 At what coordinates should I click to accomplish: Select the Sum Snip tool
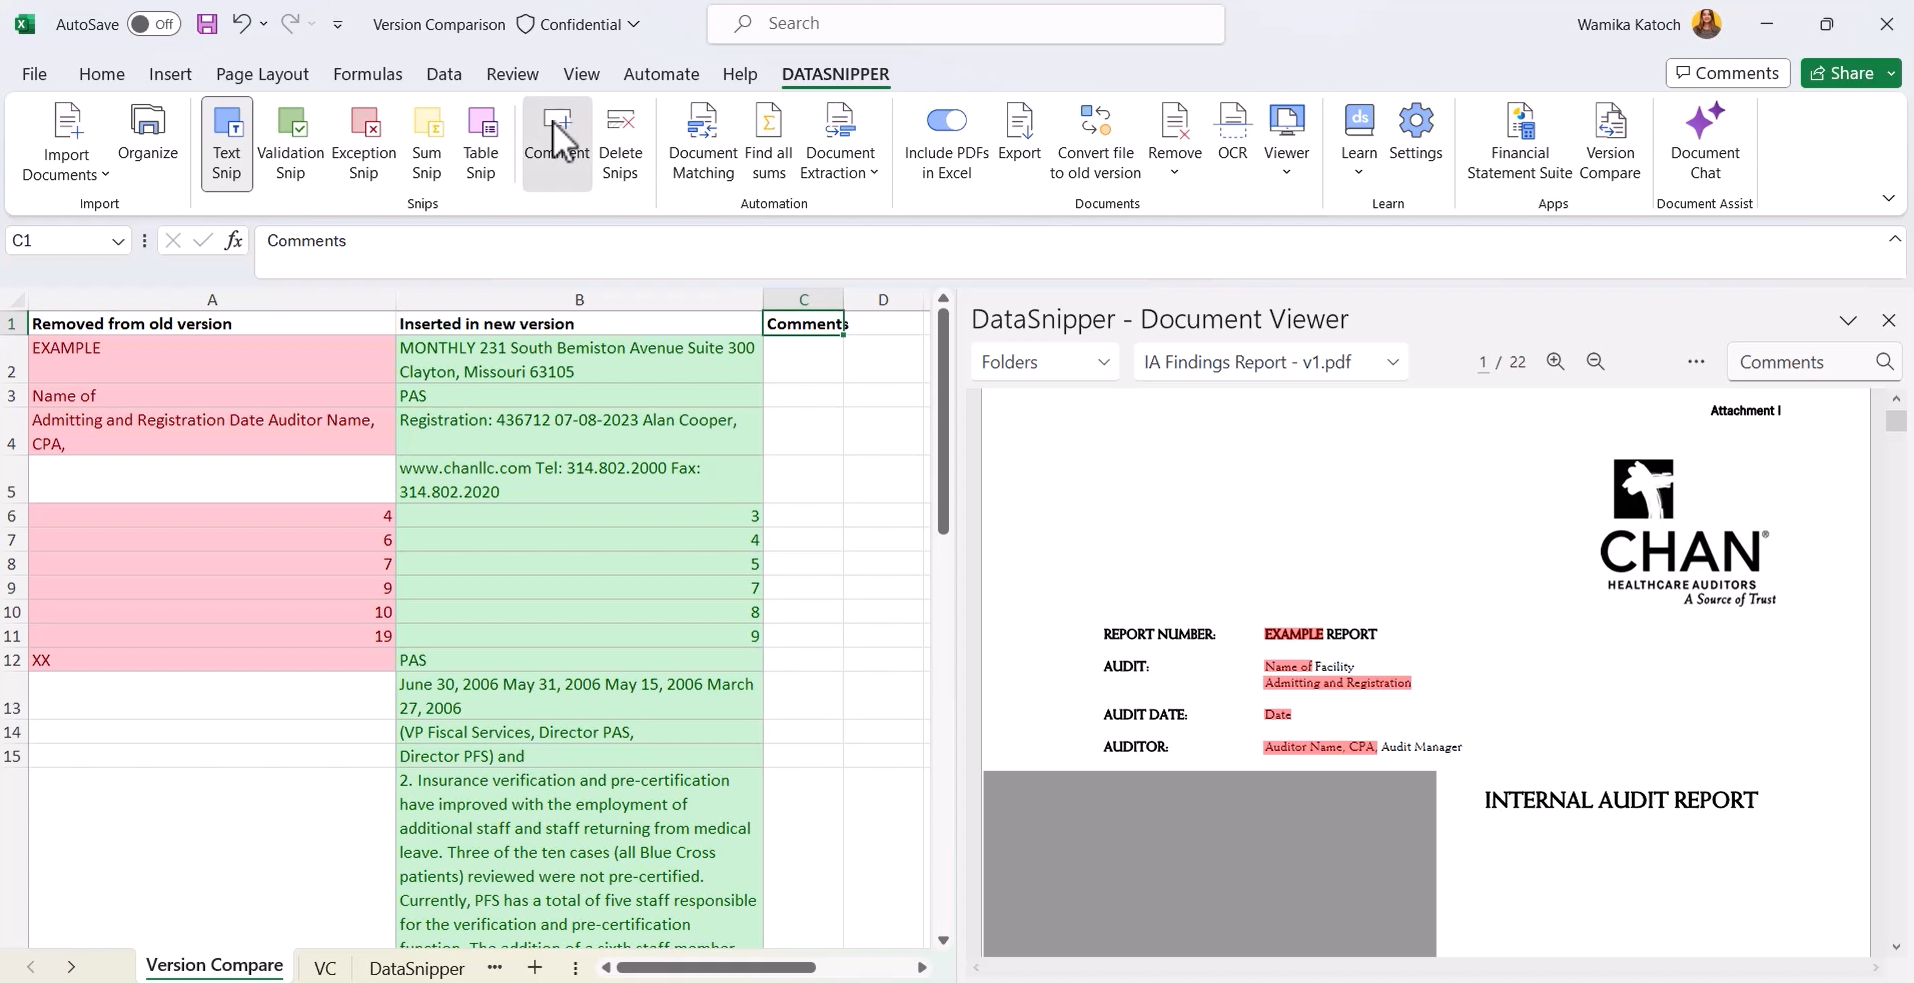tap(427, 140)
